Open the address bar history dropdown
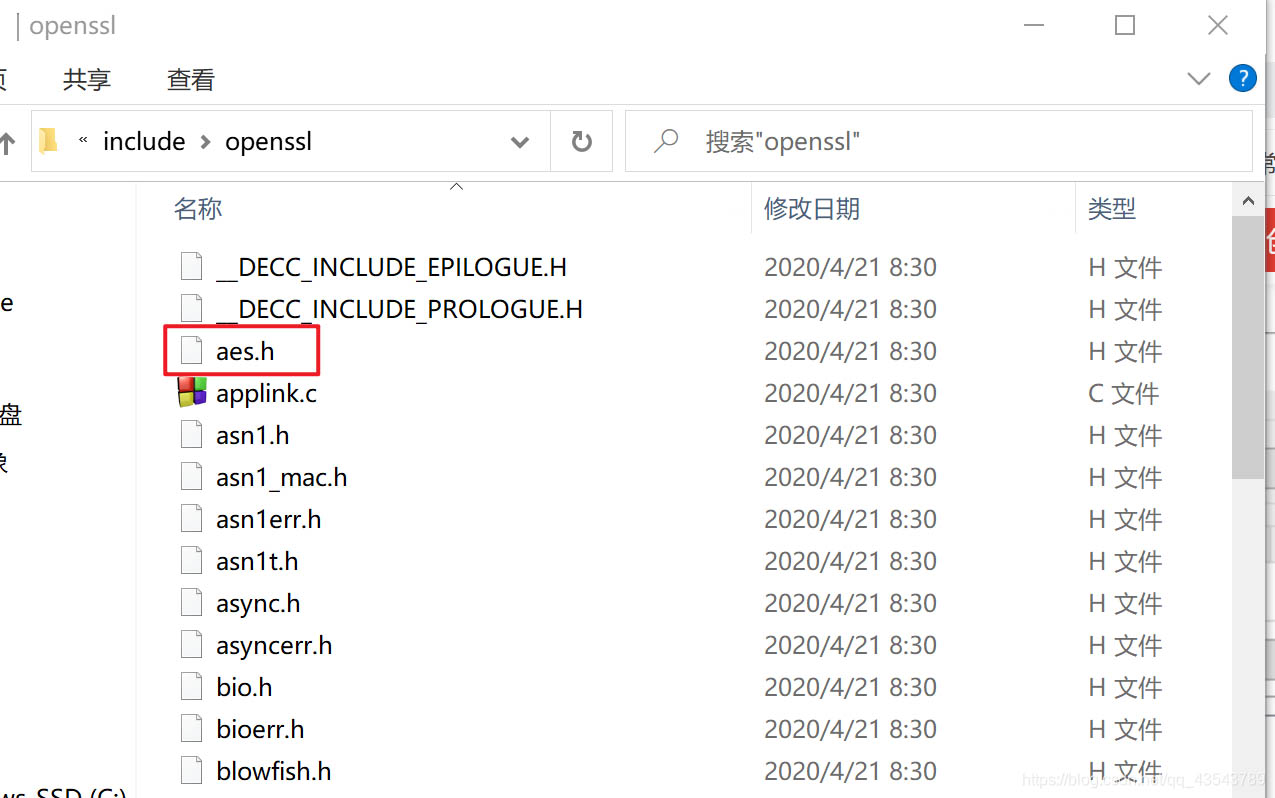Screen dimensions: 1275x798 520,142
